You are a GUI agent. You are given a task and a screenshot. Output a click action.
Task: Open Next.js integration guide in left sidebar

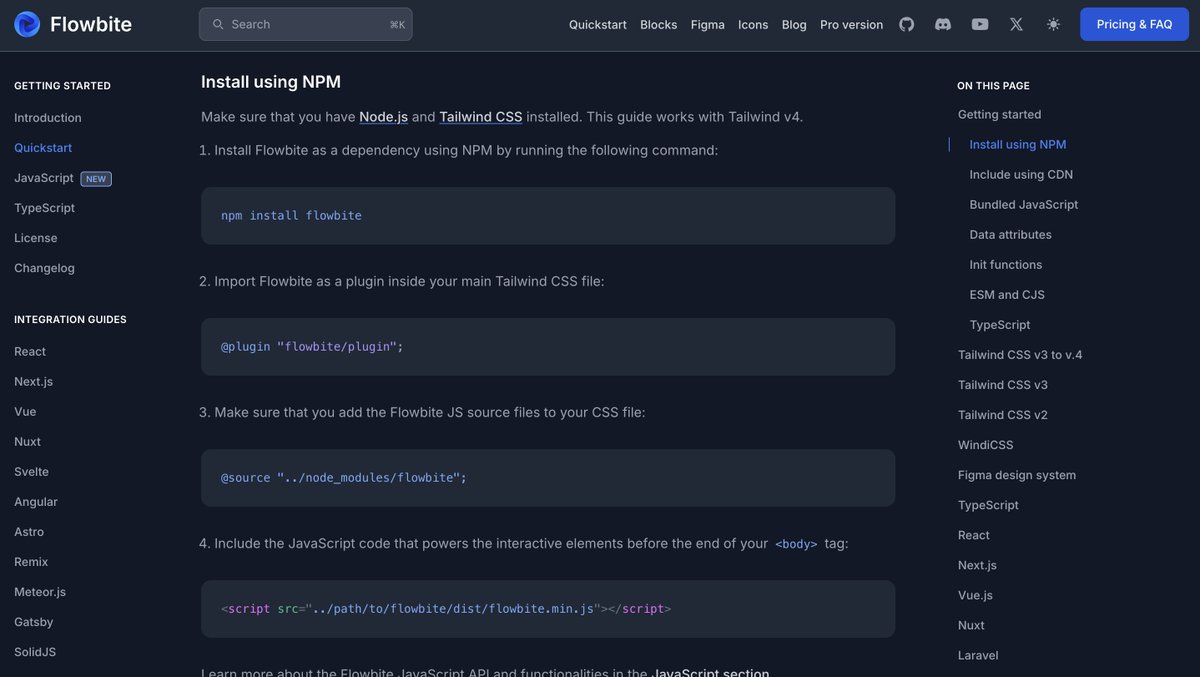[33, 382]
